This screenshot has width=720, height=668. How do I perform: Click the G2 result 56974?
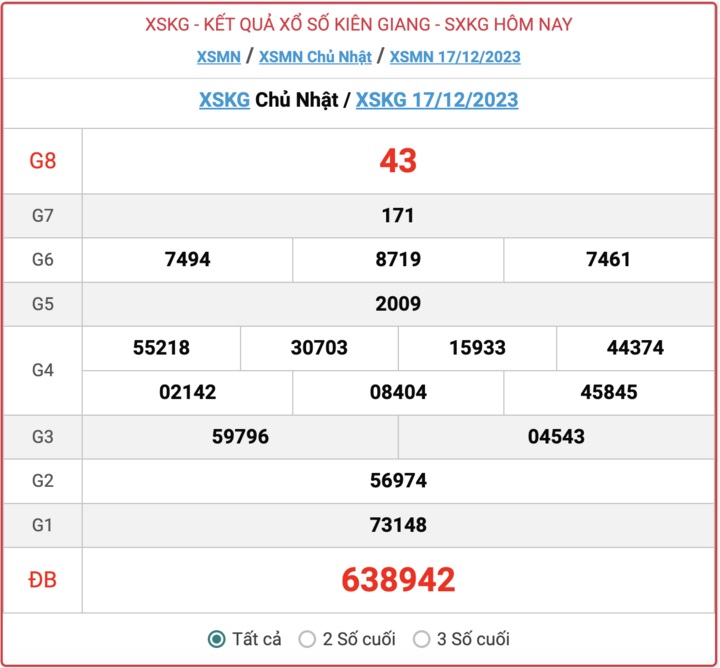pos(398,480)
